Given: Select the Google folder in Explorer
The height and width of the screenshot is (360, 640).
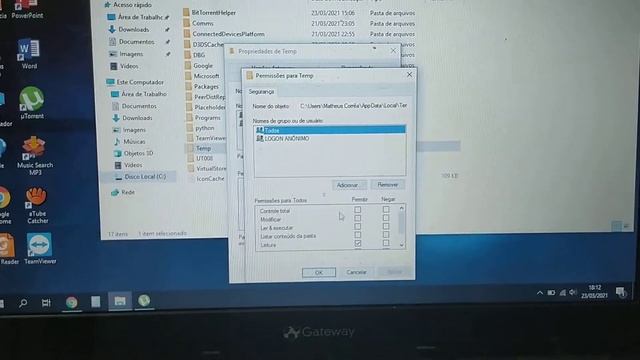Looking at the screenshot, I should click(198, 65).
